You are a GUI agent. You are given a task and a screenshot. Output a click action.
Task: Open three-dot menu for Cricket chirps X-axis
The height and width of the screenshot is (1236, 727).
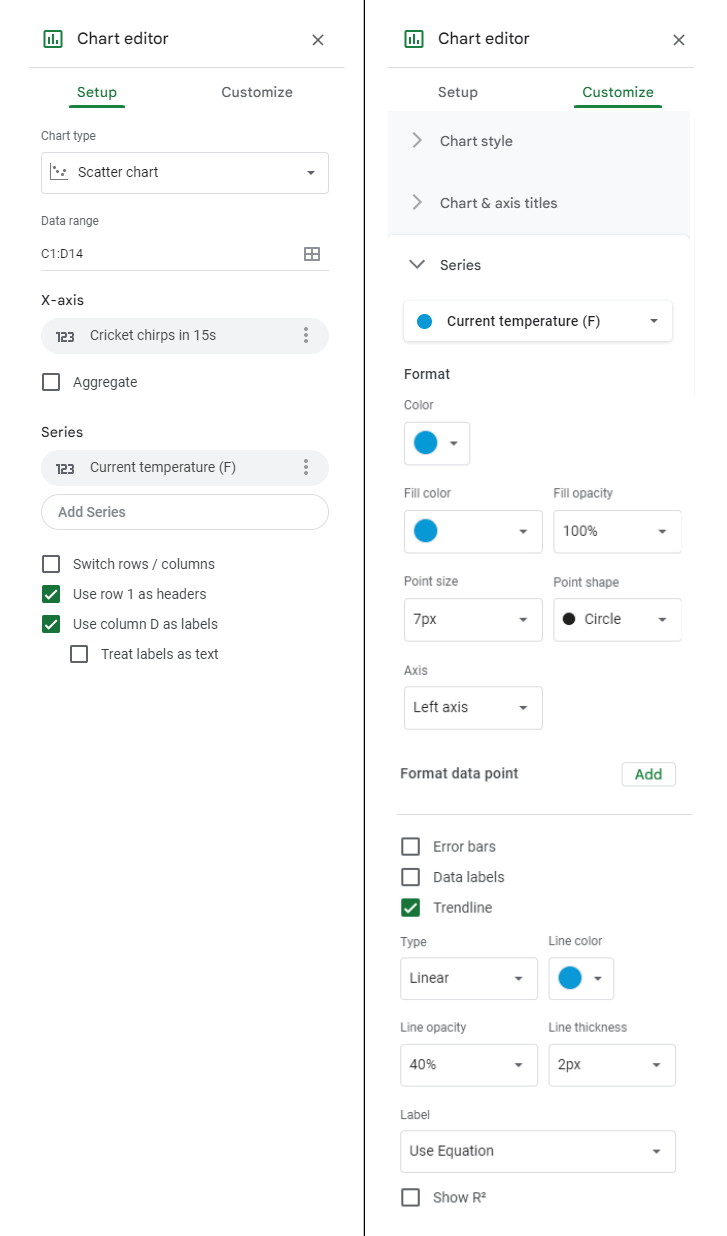(x=306, y=336)
